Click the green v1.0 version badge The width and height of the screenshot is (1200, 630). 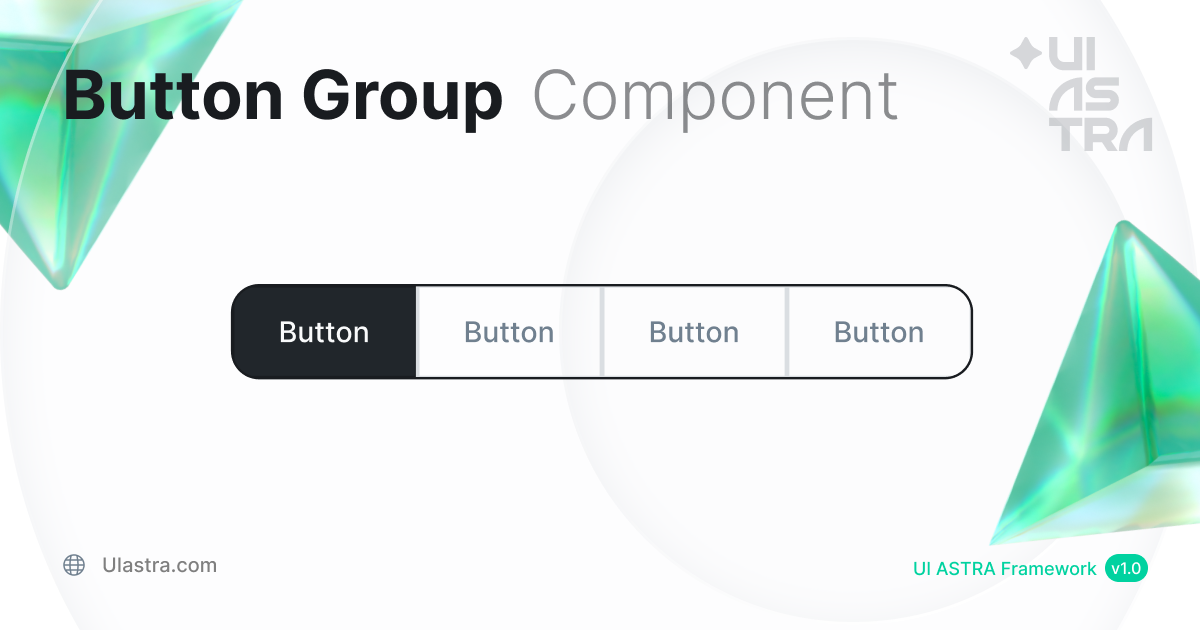click(1126, 569)
